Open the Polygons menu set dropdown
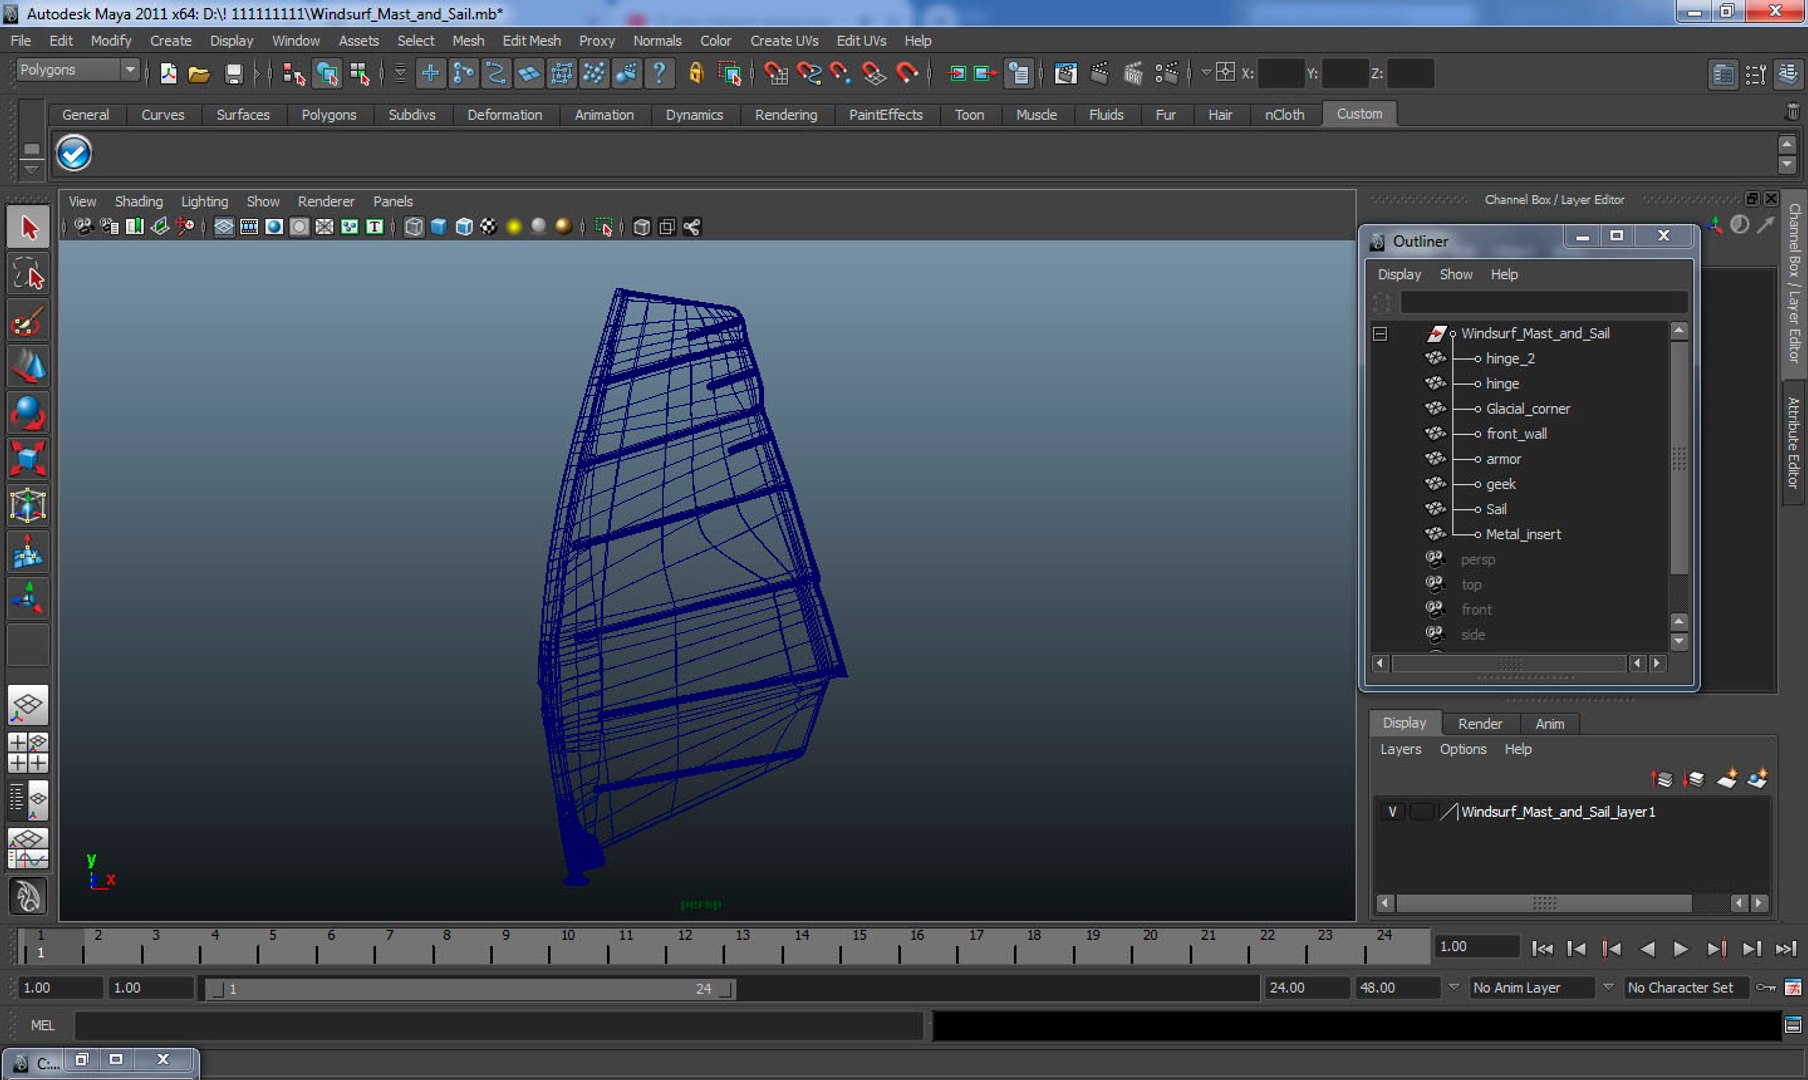This screenshot has width=1808, height=1080. click(129, 70)
